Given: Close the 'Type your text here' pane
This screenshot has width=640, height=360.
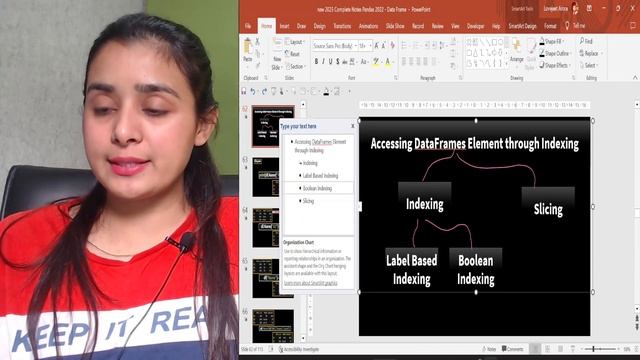Looking at the screenshot, I should point(353,126).
